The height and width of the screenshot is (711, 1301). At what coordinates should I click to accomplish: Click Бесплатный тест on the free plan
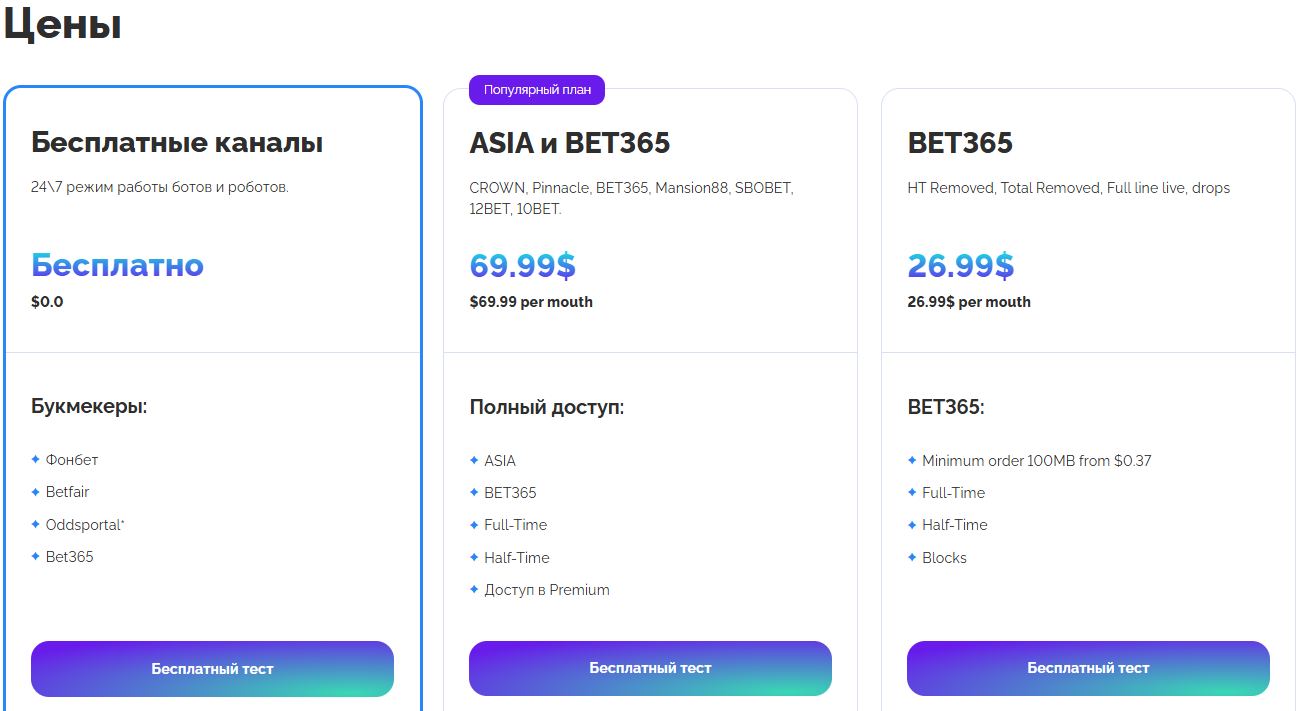(x=212, y=668)
